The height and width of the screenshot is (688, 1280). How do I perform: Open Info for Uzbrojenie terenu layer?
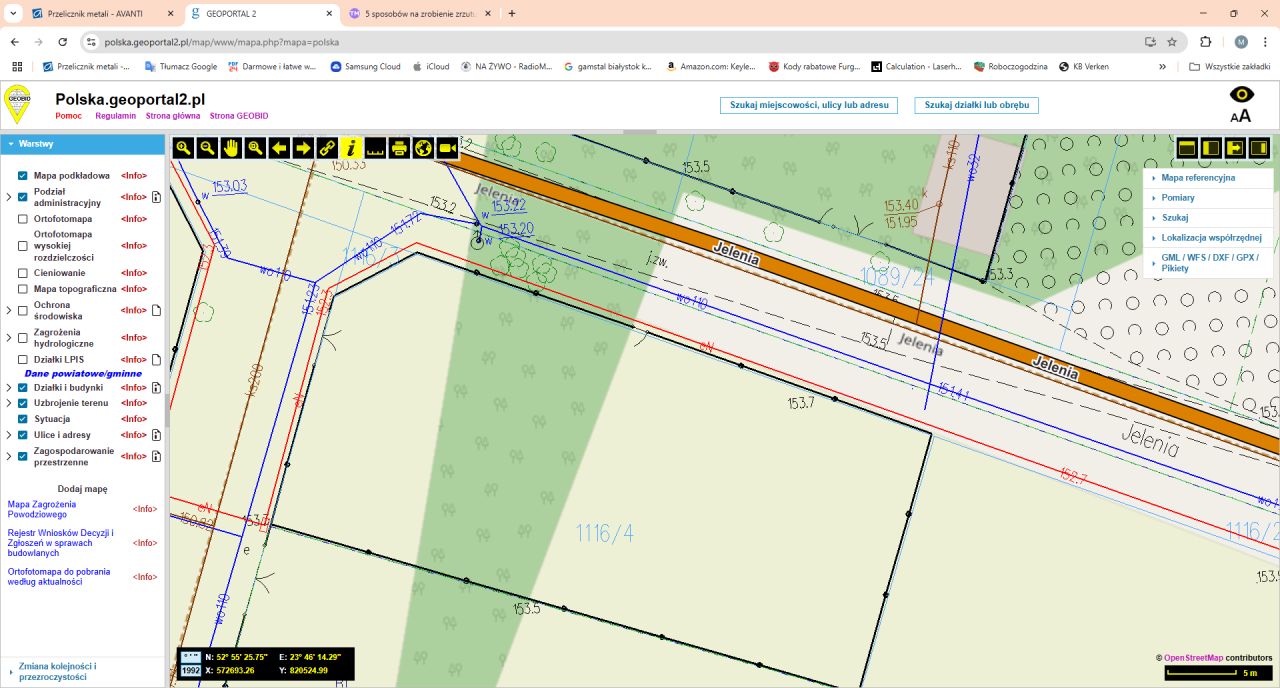134,403
